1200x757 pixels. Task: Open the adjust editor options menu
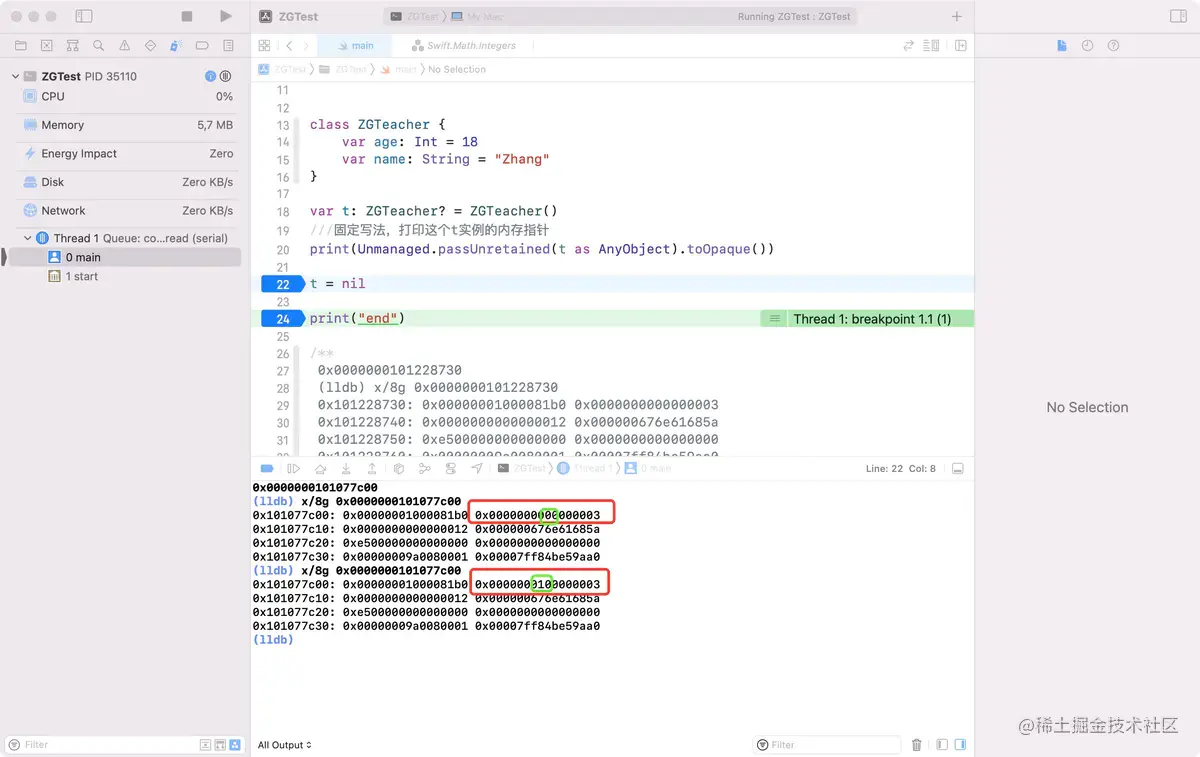pos(931,46)
